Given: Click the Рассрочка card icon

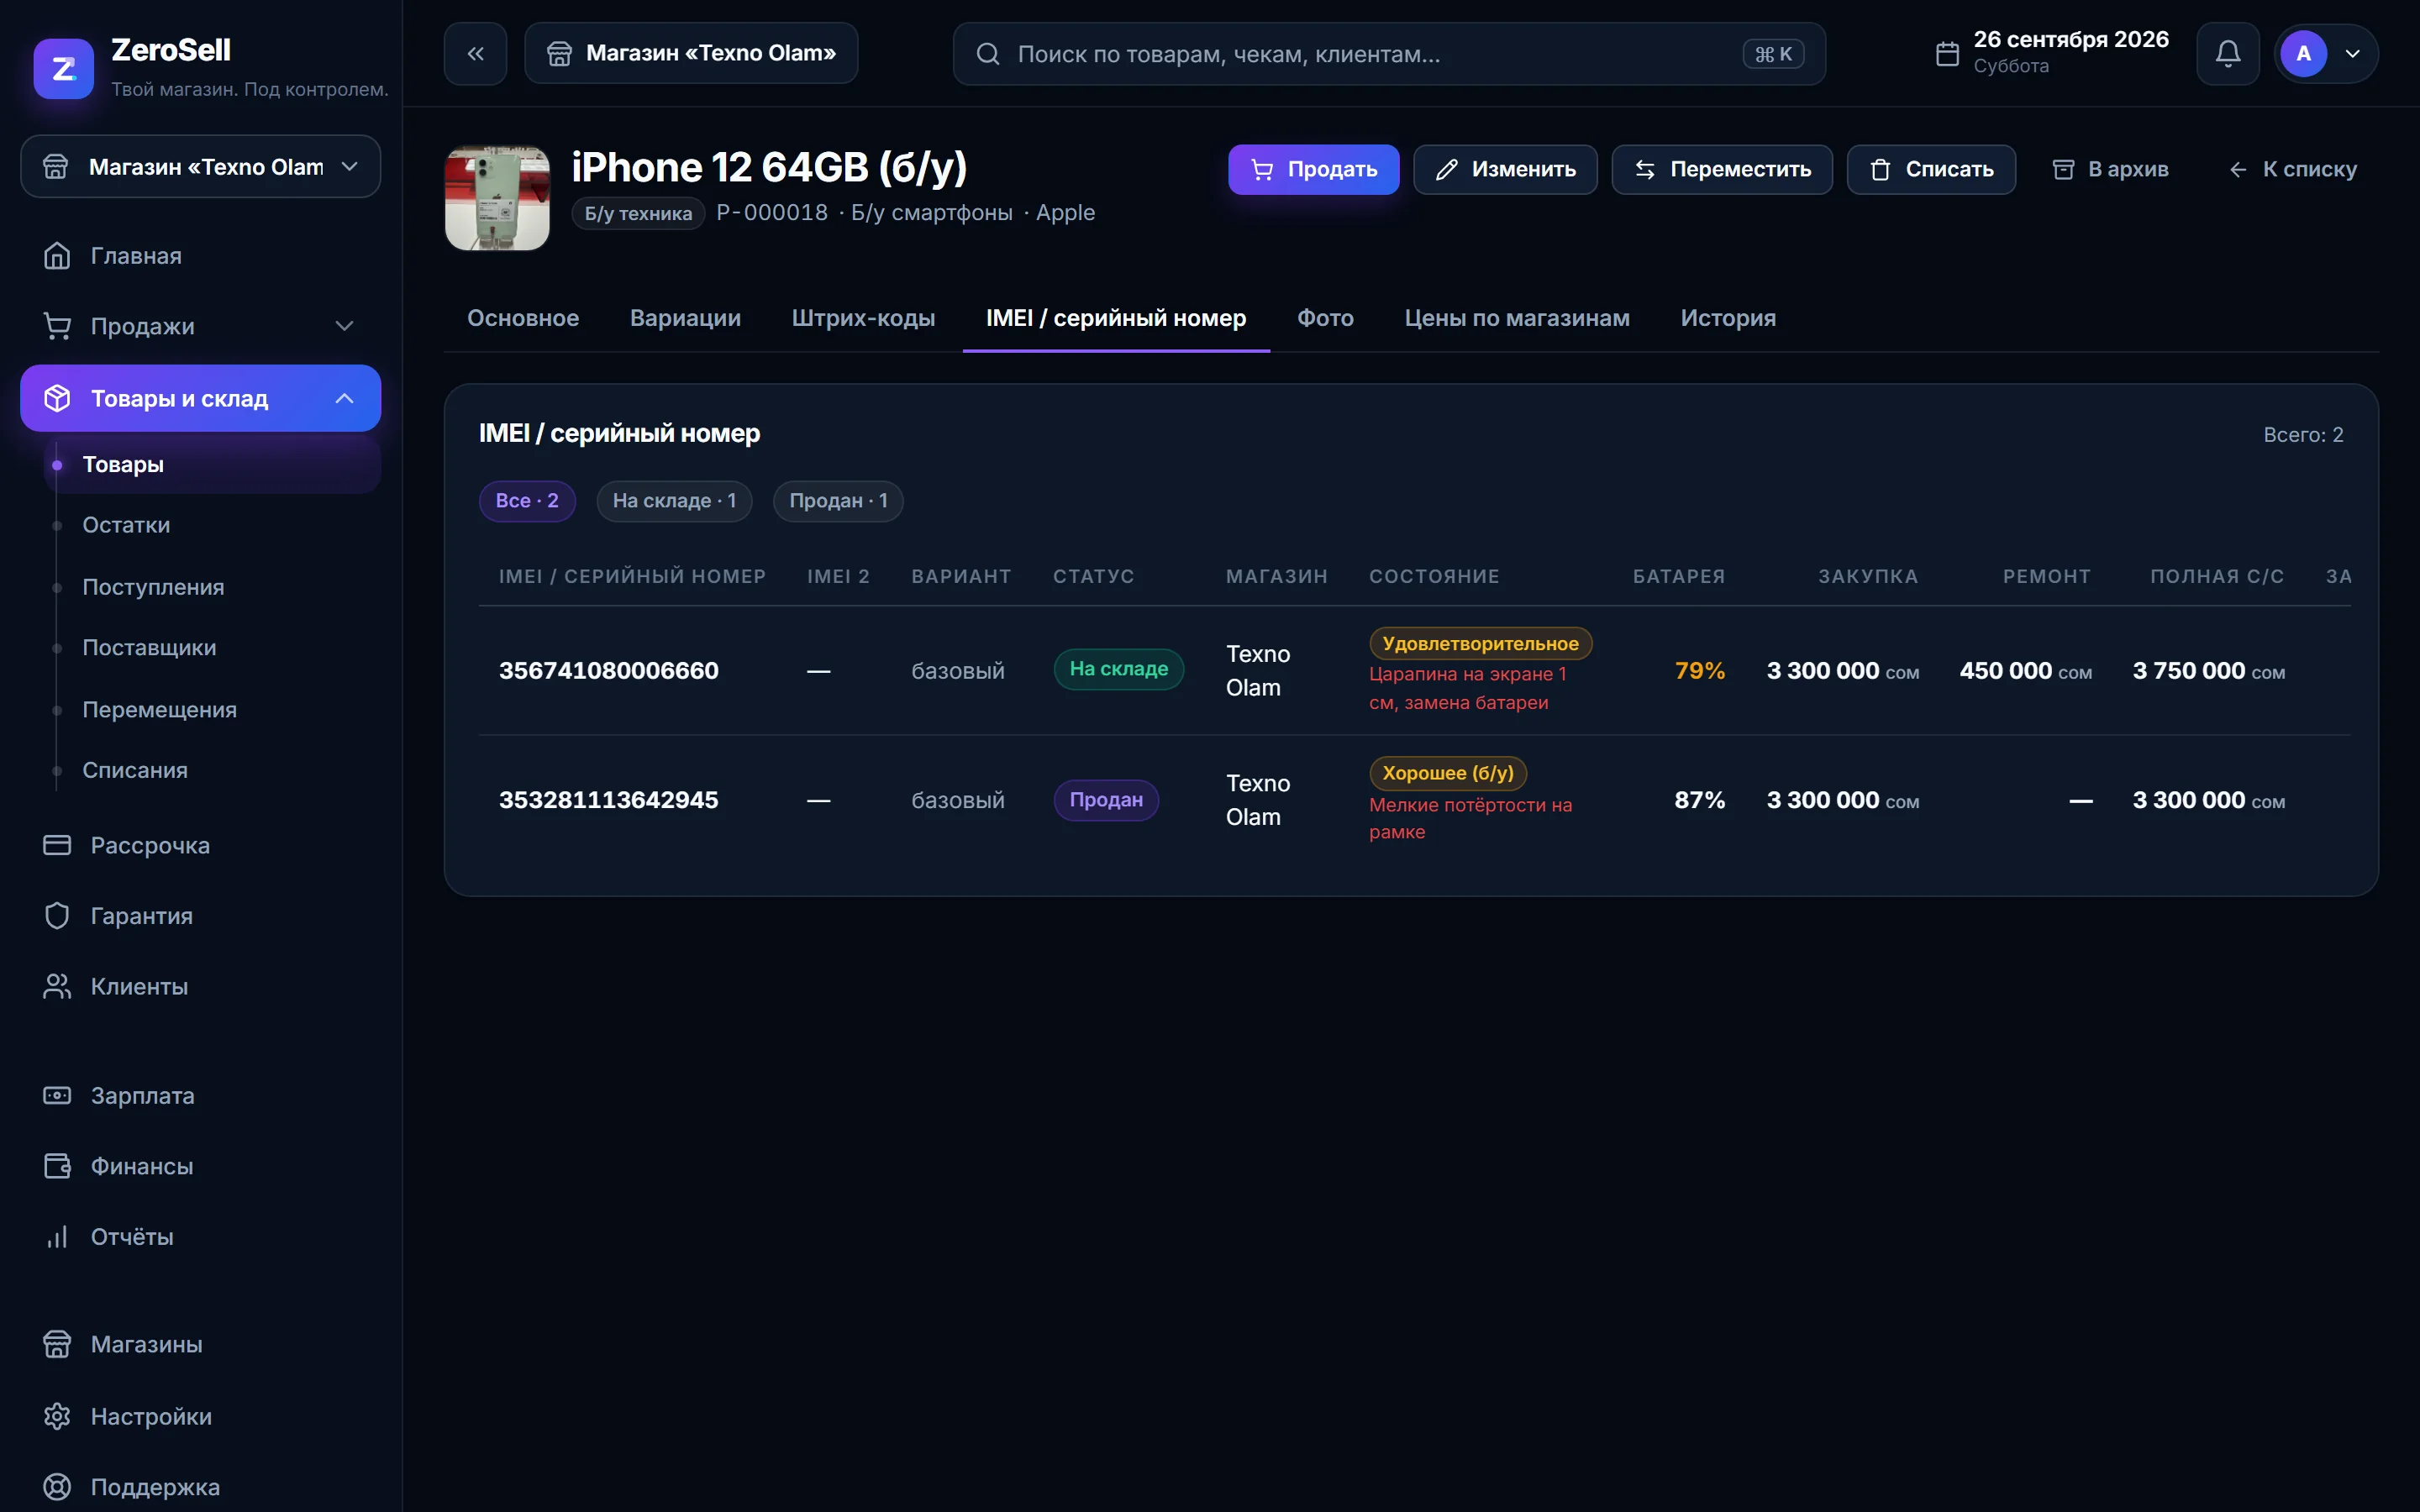Looking at the screenshot, I should pyautogui.click(x=57, y=845).
